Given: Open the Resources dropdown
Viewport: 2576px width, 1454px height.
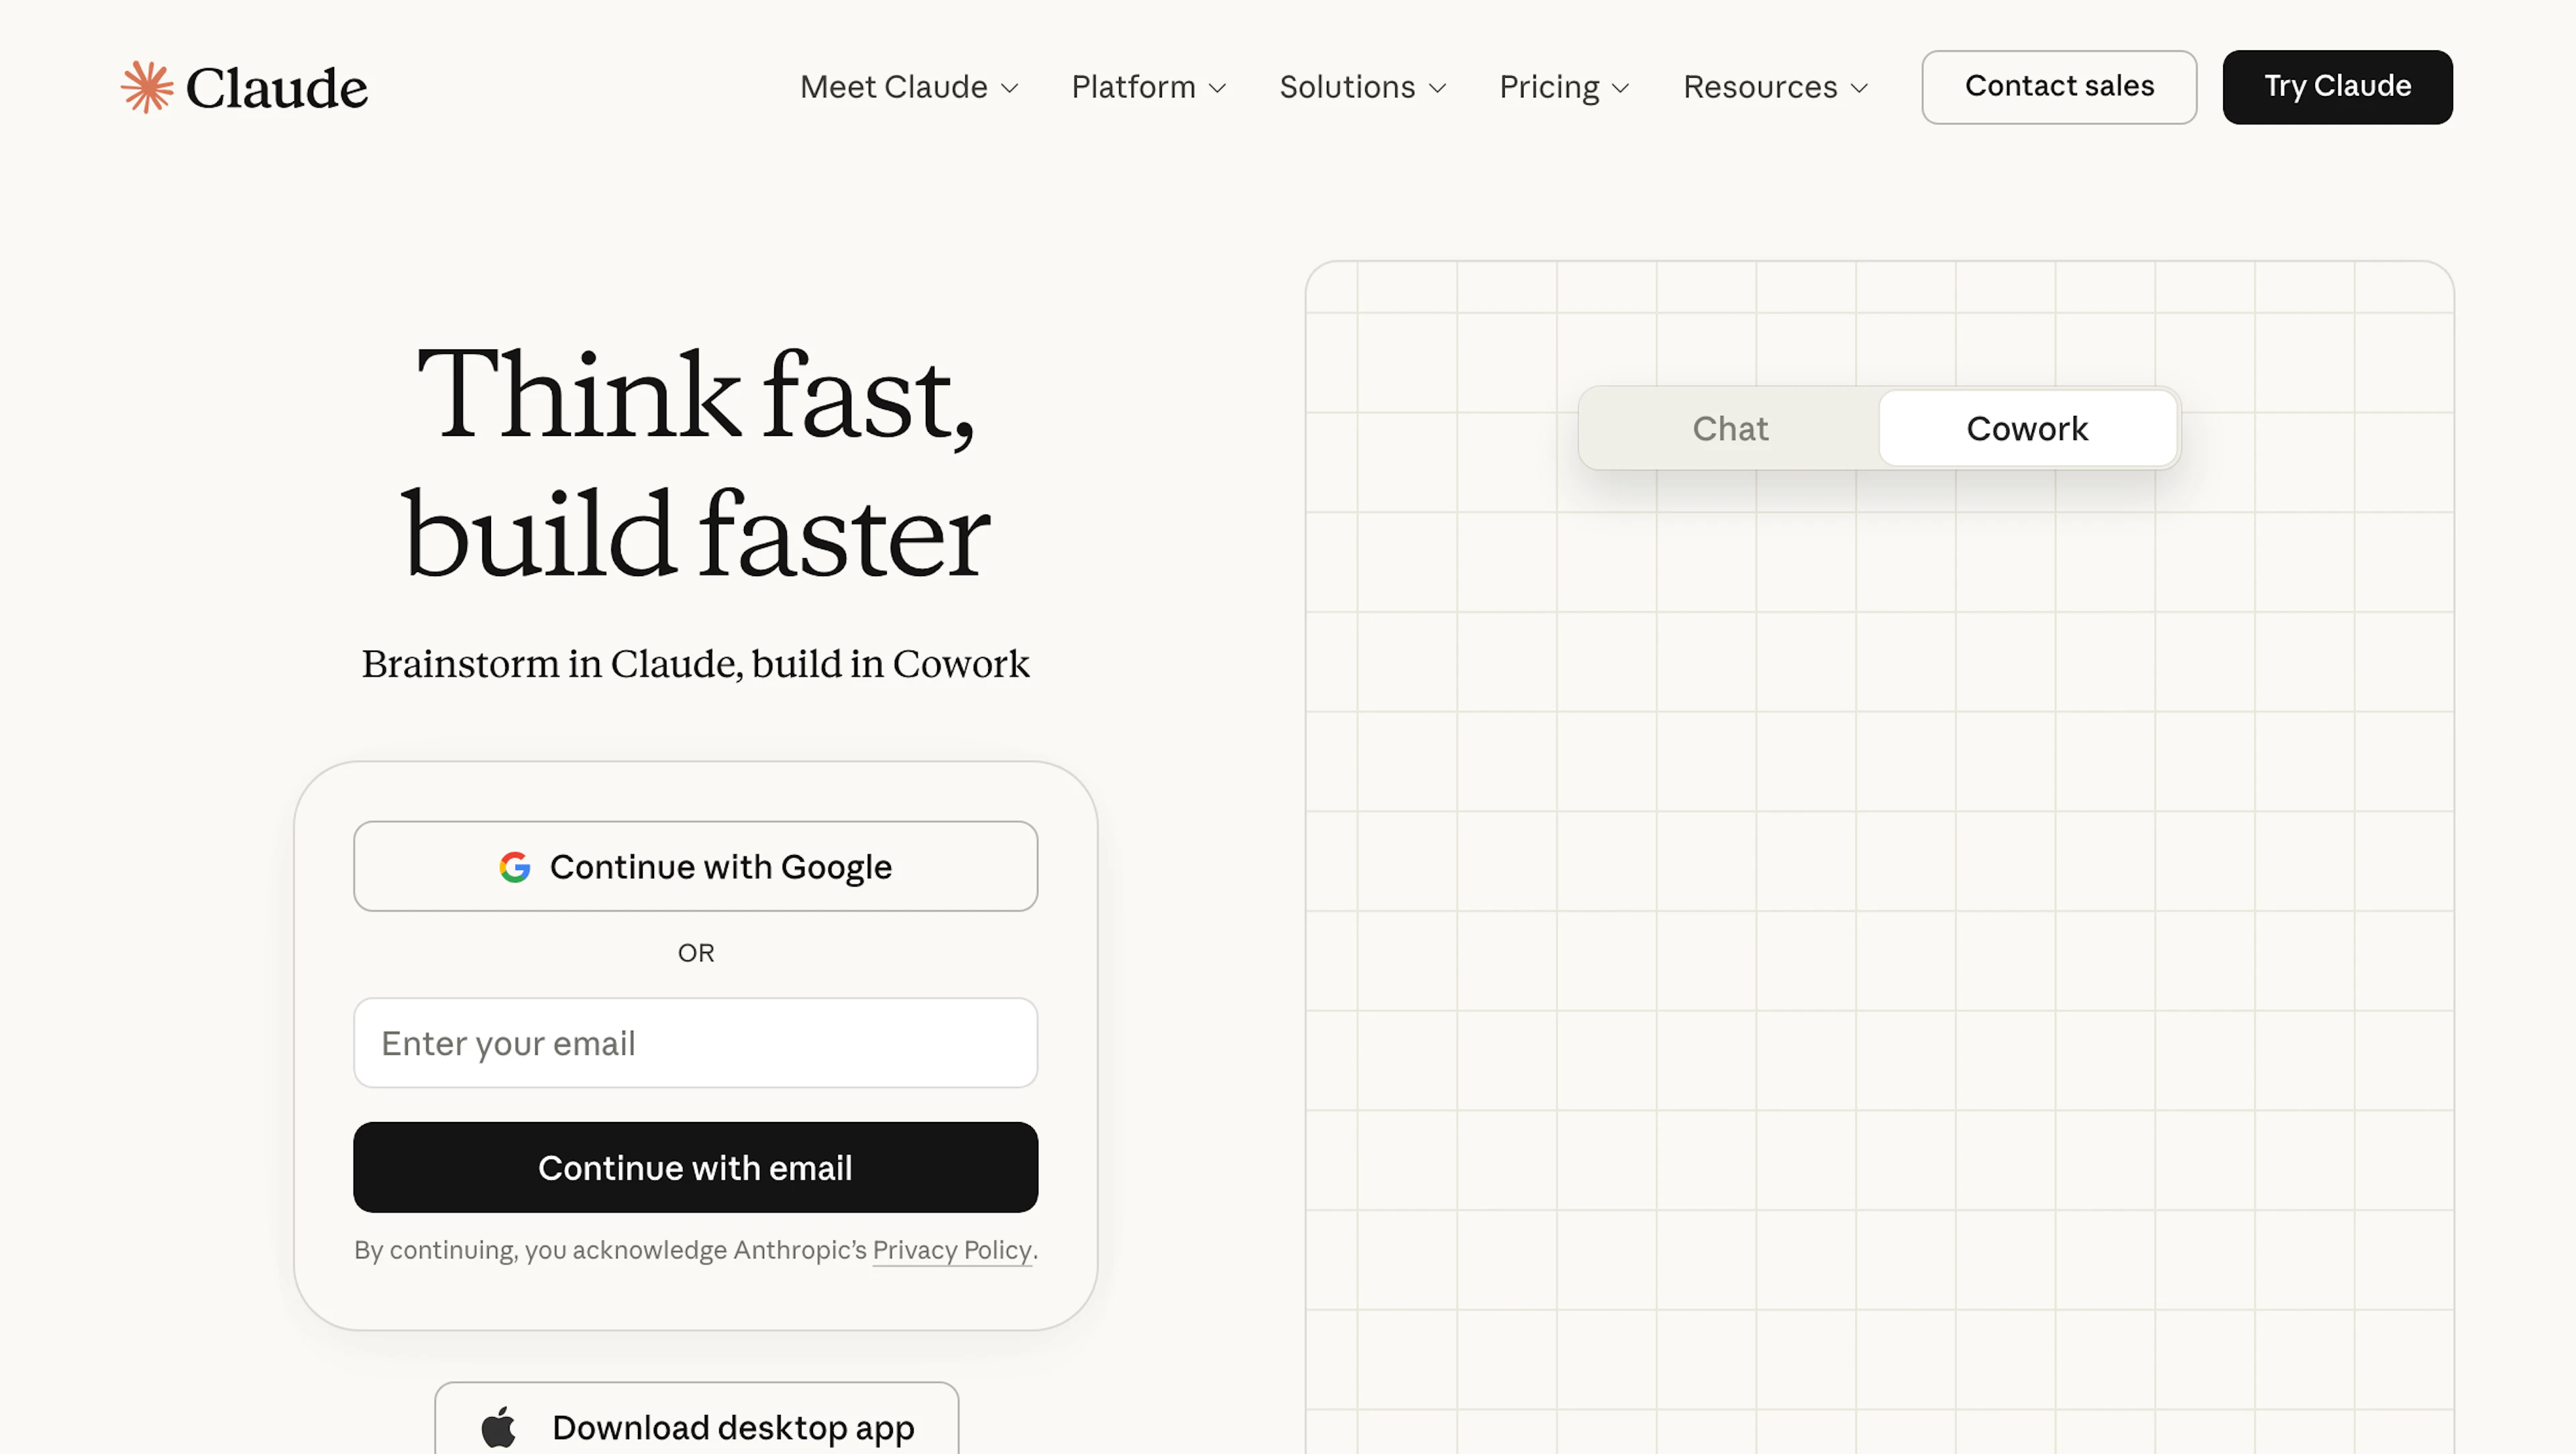Looking at the screenshot, I should coord(1774,87).
